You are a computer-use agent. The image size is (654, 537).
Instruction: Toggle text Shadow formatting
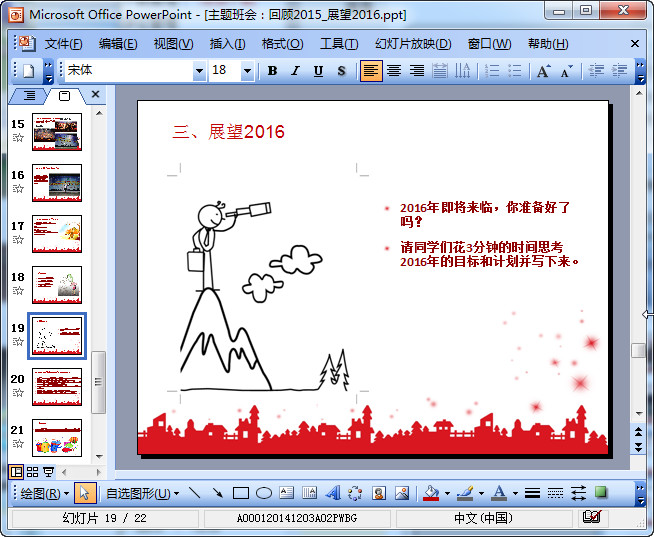click(341, 71)
